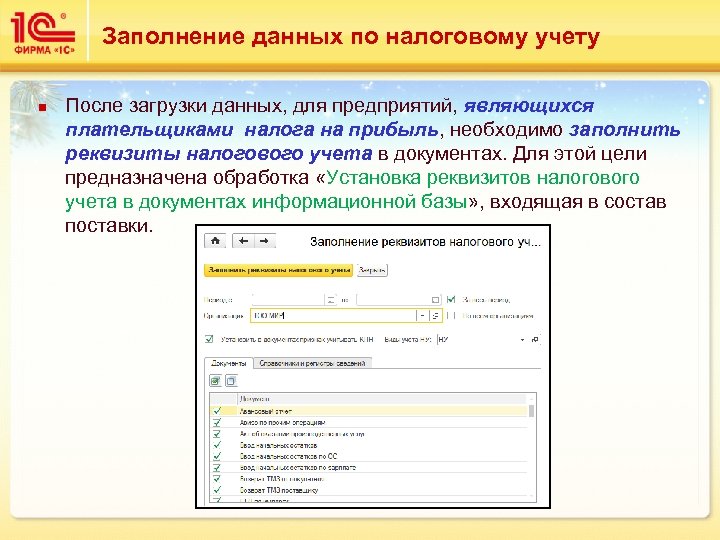Uncheck Авизо по прочим операциям row

217,422
